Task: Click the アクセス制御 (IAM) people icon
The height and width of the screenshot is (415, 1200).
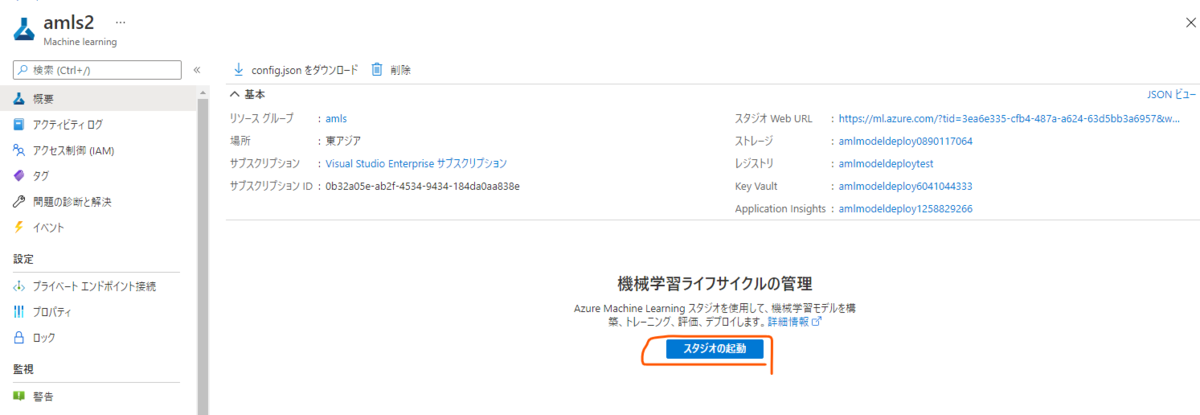Action: pyautogui.click(x=19, y=151)
